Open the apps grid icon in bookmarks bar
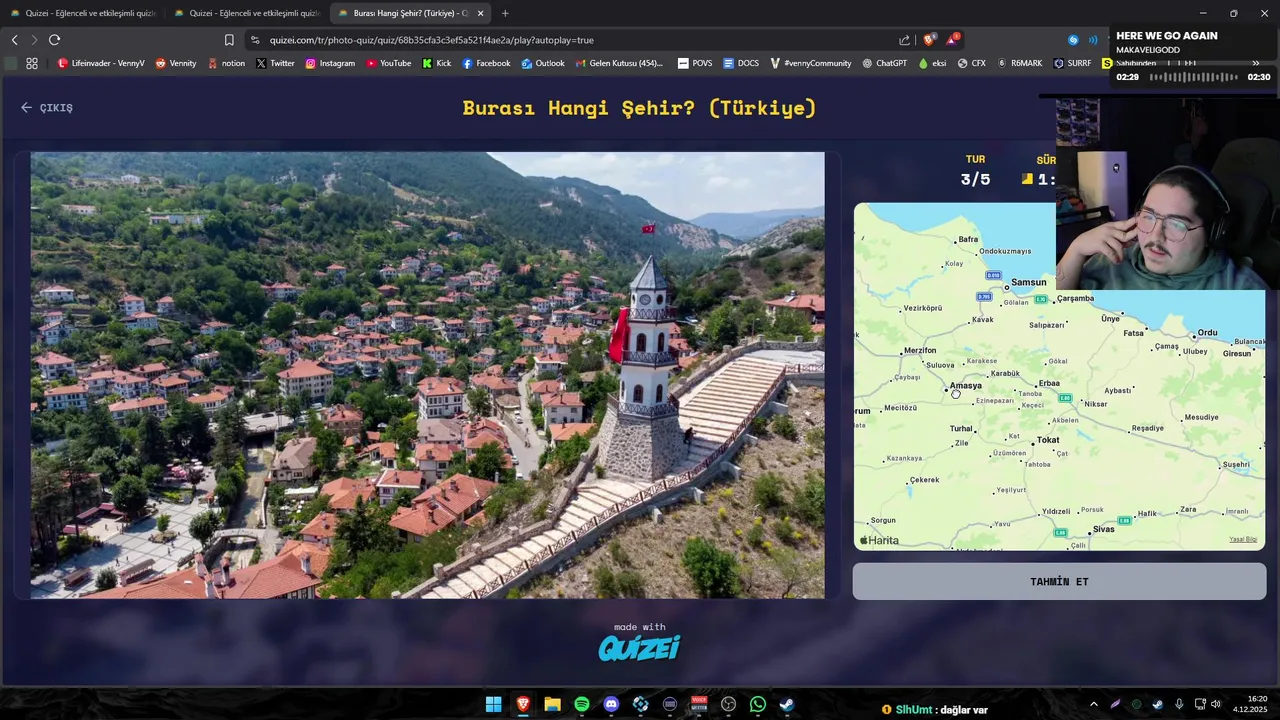 pos(32,63)
